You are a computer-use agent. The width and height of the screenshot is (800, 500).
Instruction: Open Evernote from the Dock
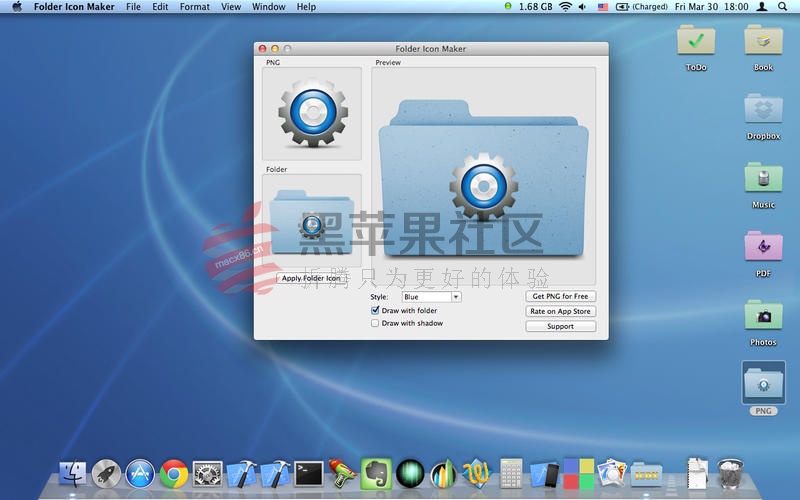tap(376, 473)
